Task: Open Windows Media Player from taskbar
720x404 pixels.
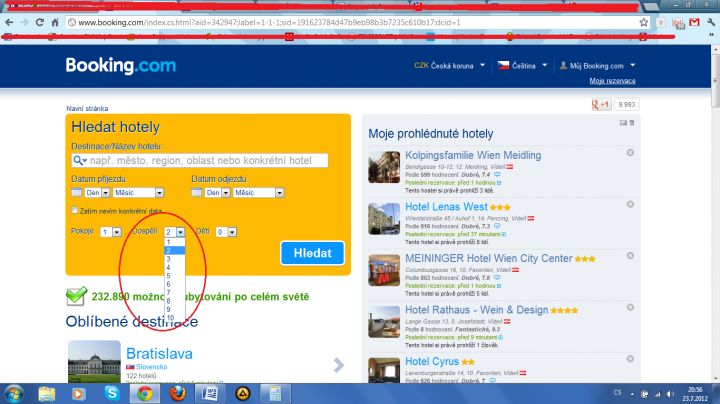Action: click(x=78, y=394)
